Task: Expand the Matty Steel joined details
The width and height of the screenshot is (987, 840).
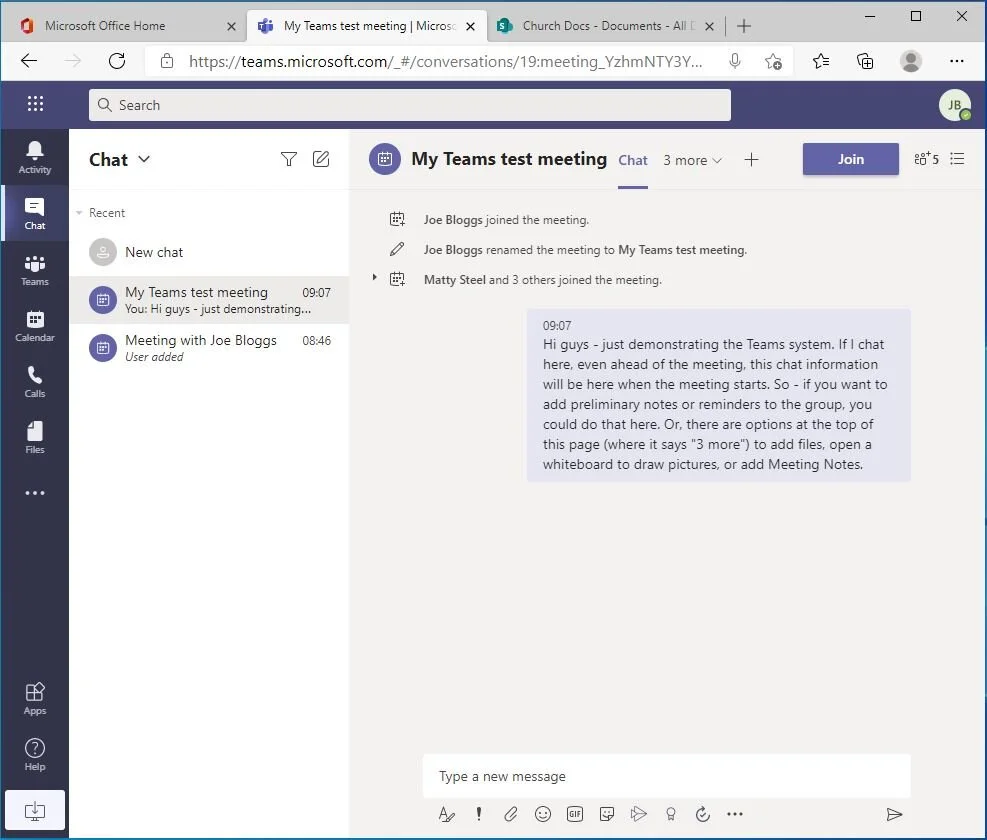Action: [x=375, y=278]
